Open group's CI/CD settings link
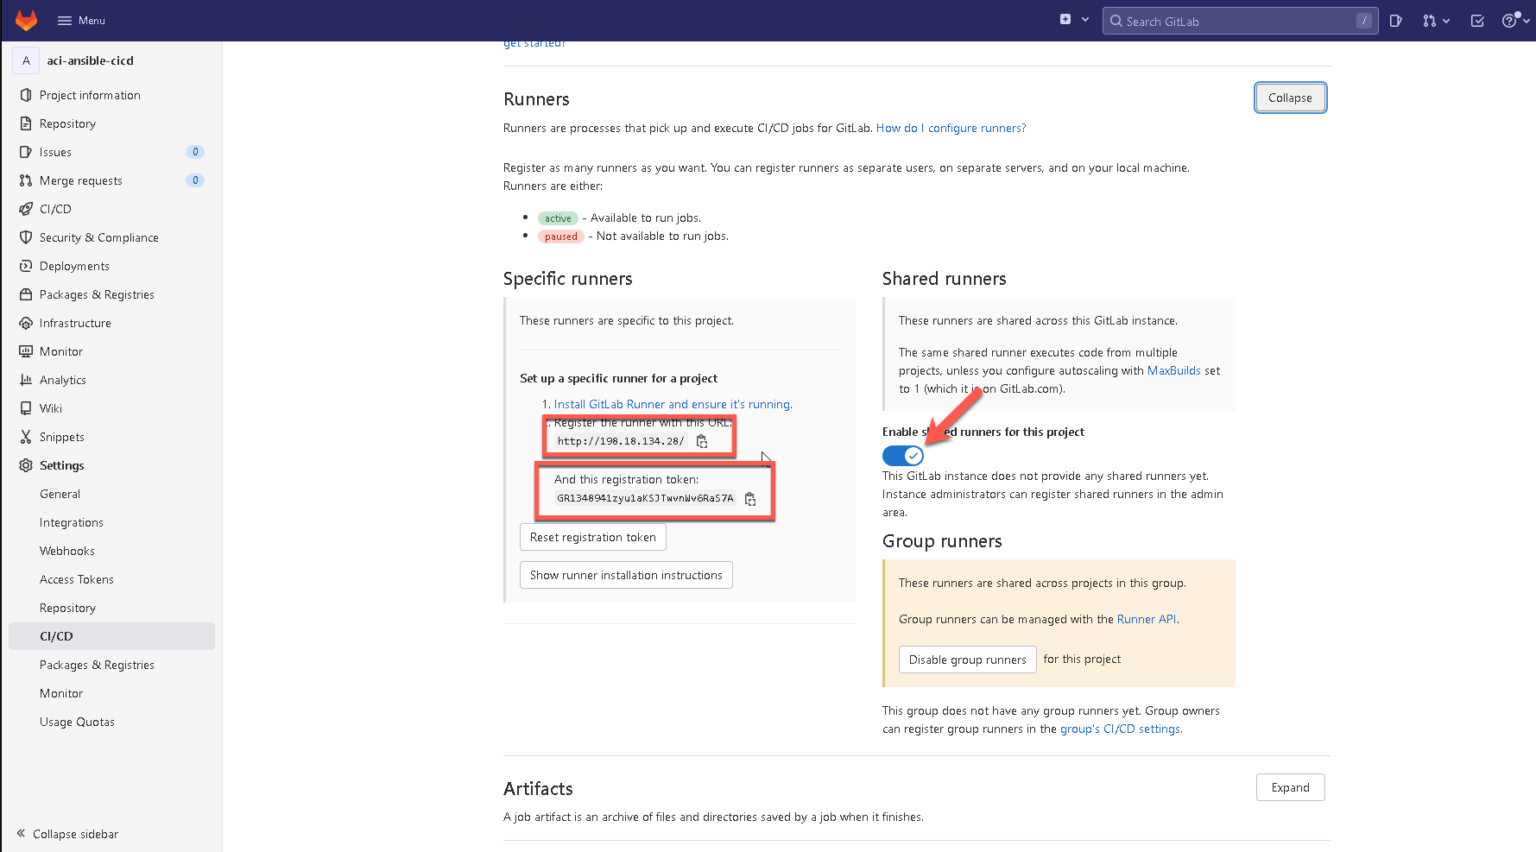1536x852 pixels. [1120, 729]
